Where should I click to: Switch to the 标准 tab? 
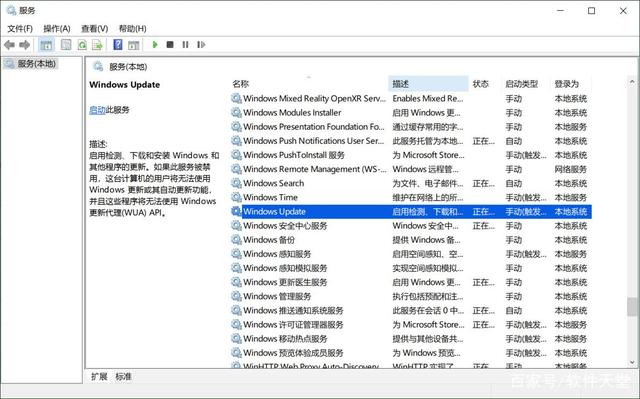tap(123, 376)
